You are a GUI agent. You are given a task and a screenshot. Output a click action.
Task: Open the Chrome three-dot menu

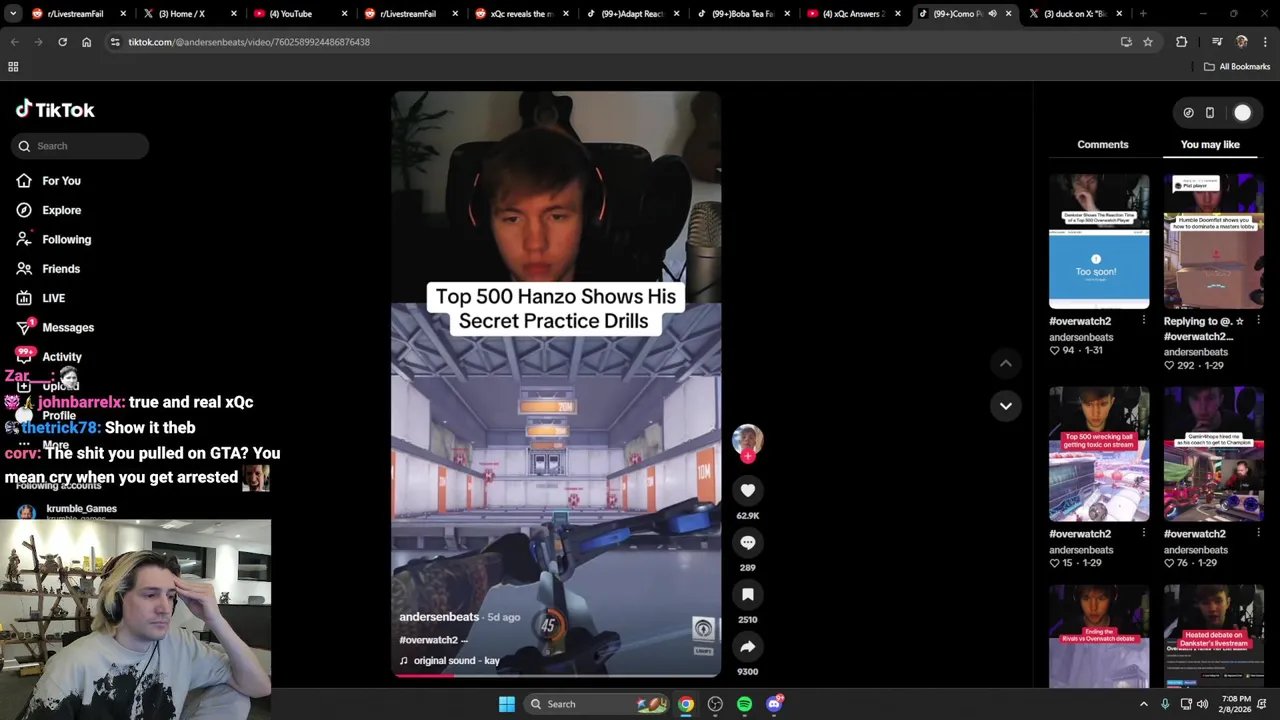tap(1265, 42)
